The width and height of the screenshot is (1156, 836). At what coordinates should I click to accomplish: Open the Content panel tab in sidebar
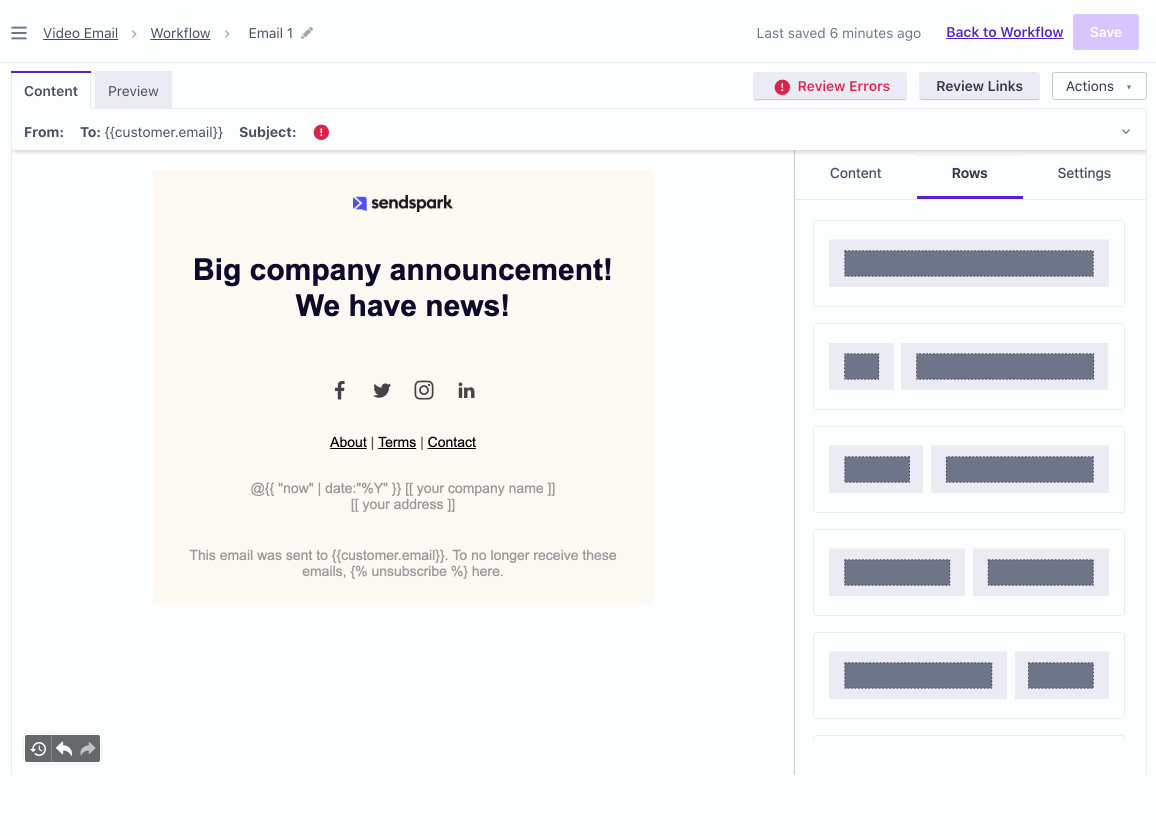[855, 173]
